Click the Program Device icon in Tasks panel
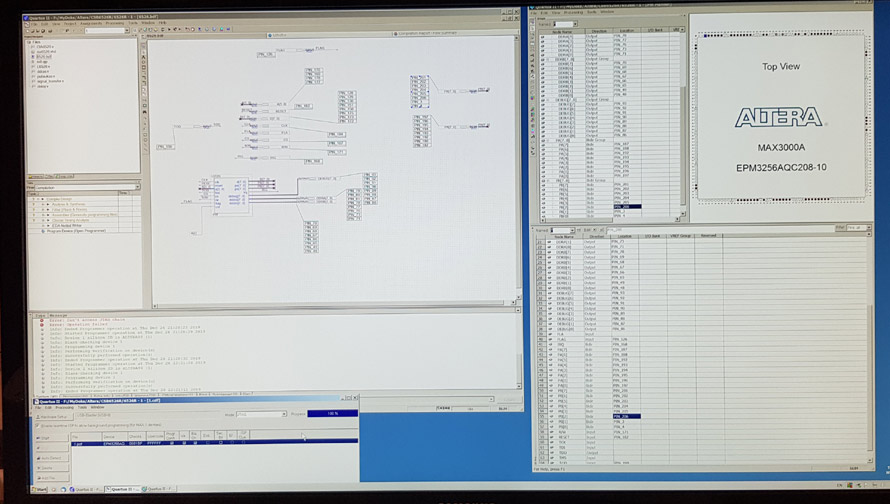The height and width of the screenshot is (504, 890). pyautogui.click(x=43, y=231)
